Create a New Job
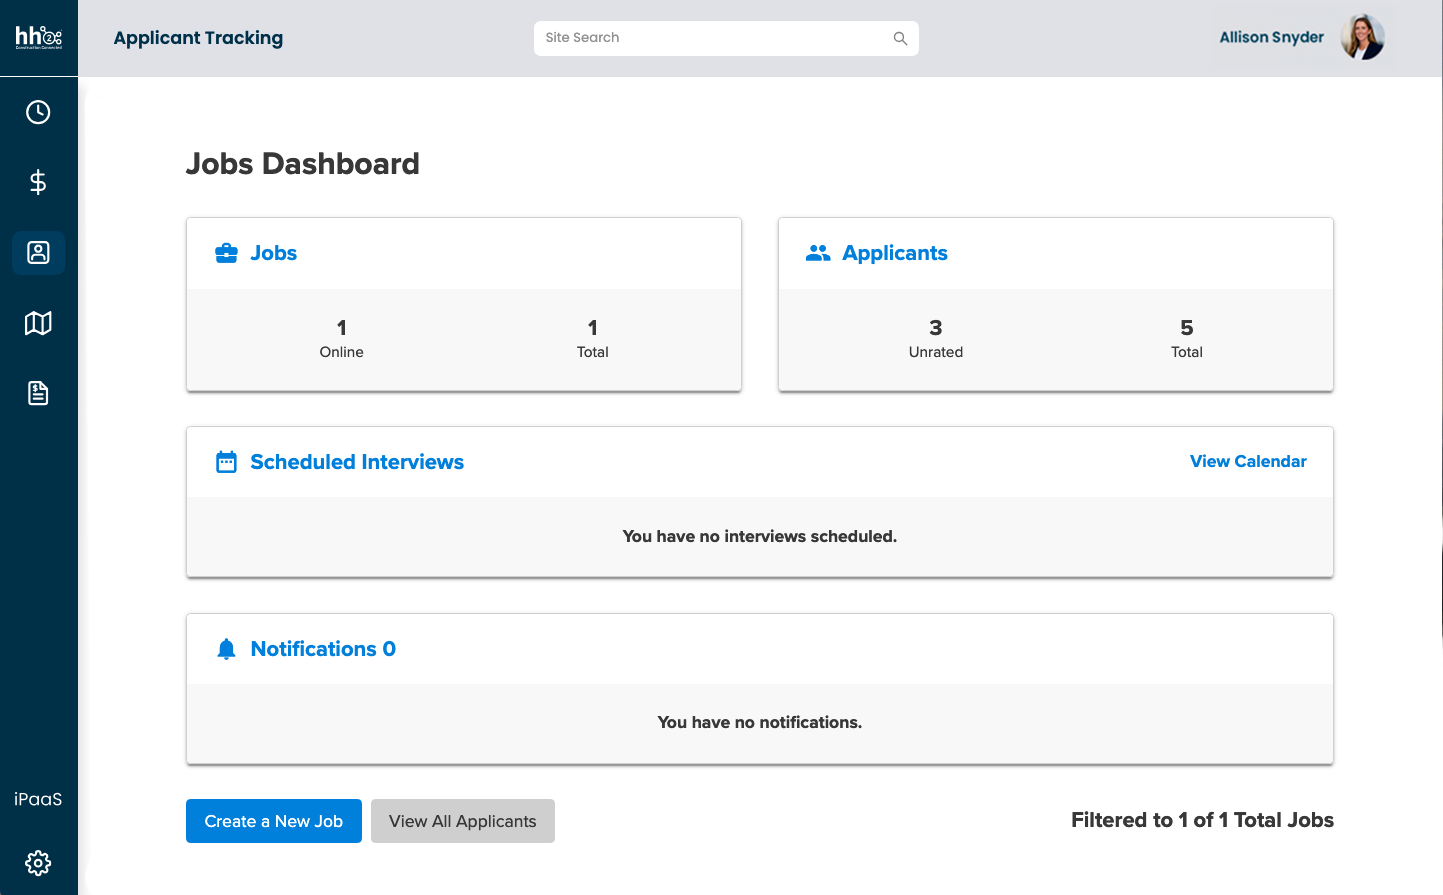The image size is (1443, 895). pyautogui.click(x=273, y=820)
